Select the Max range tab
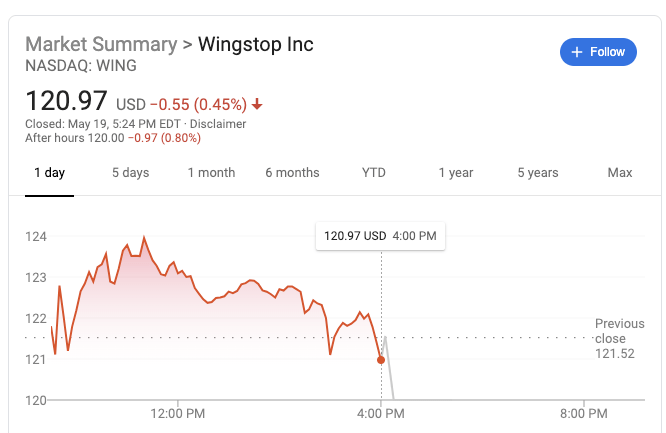The height and width of the screenshot is (433, 666). click(x=620, y=173)
